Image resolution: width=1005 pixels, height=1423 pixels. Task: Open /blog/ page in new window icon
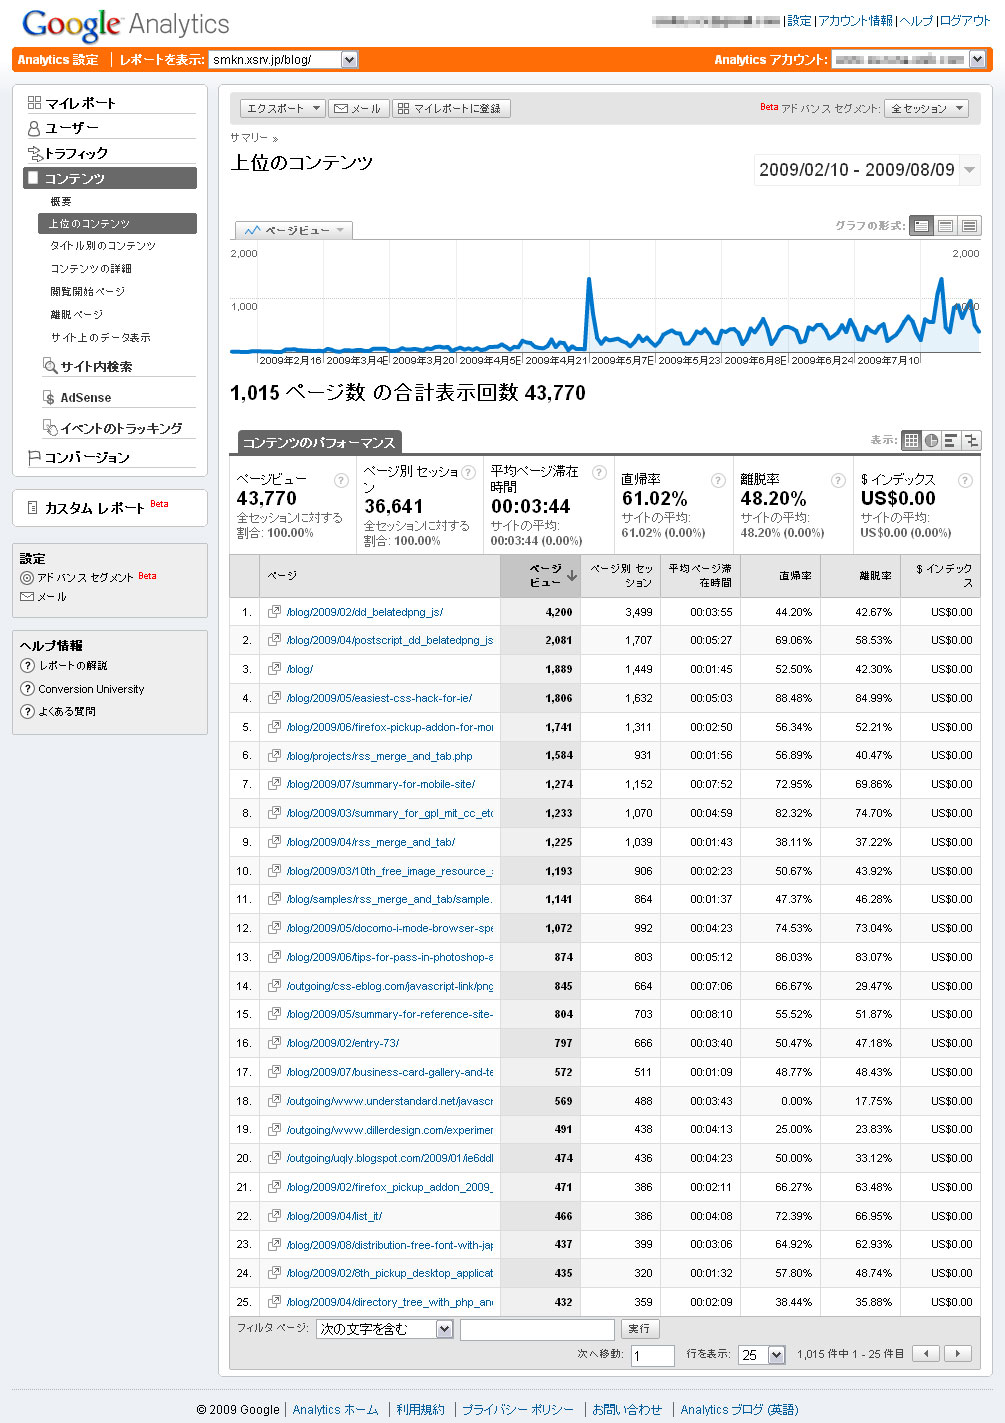coord(274,669)
